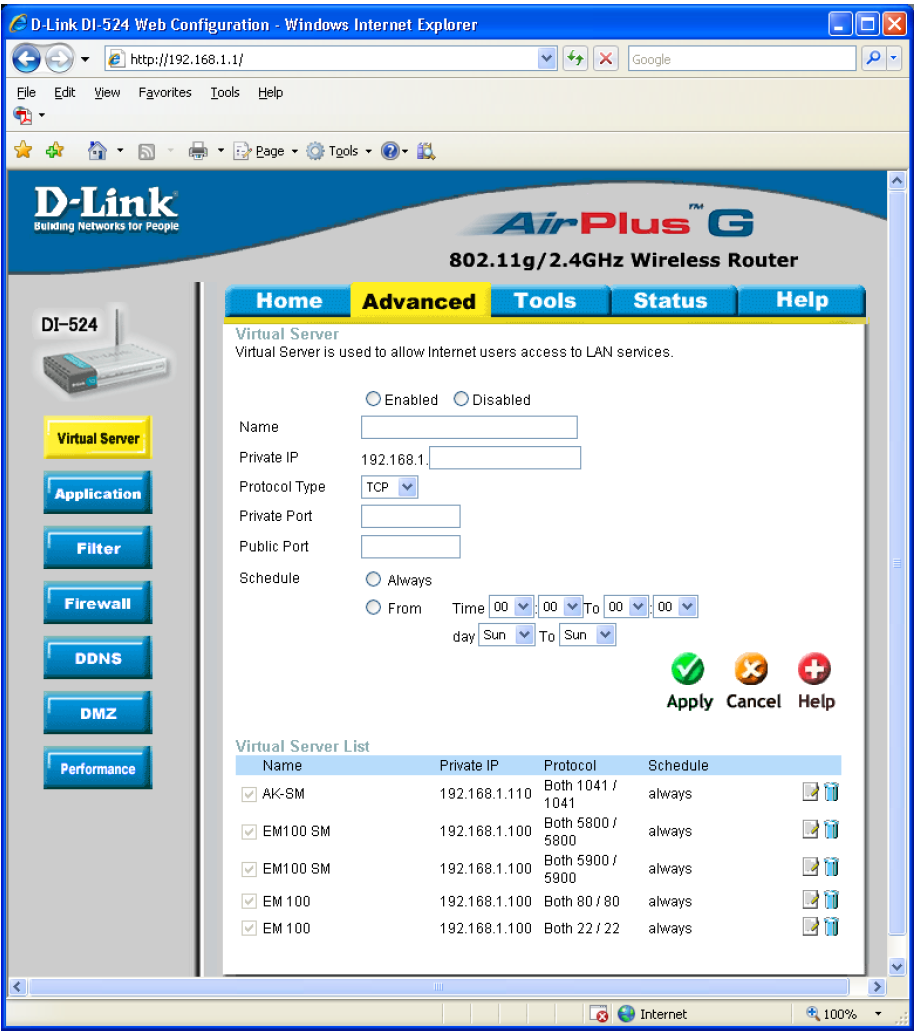
Task: Open the zoom level 100% dropdown
Action: [878, 1014]
